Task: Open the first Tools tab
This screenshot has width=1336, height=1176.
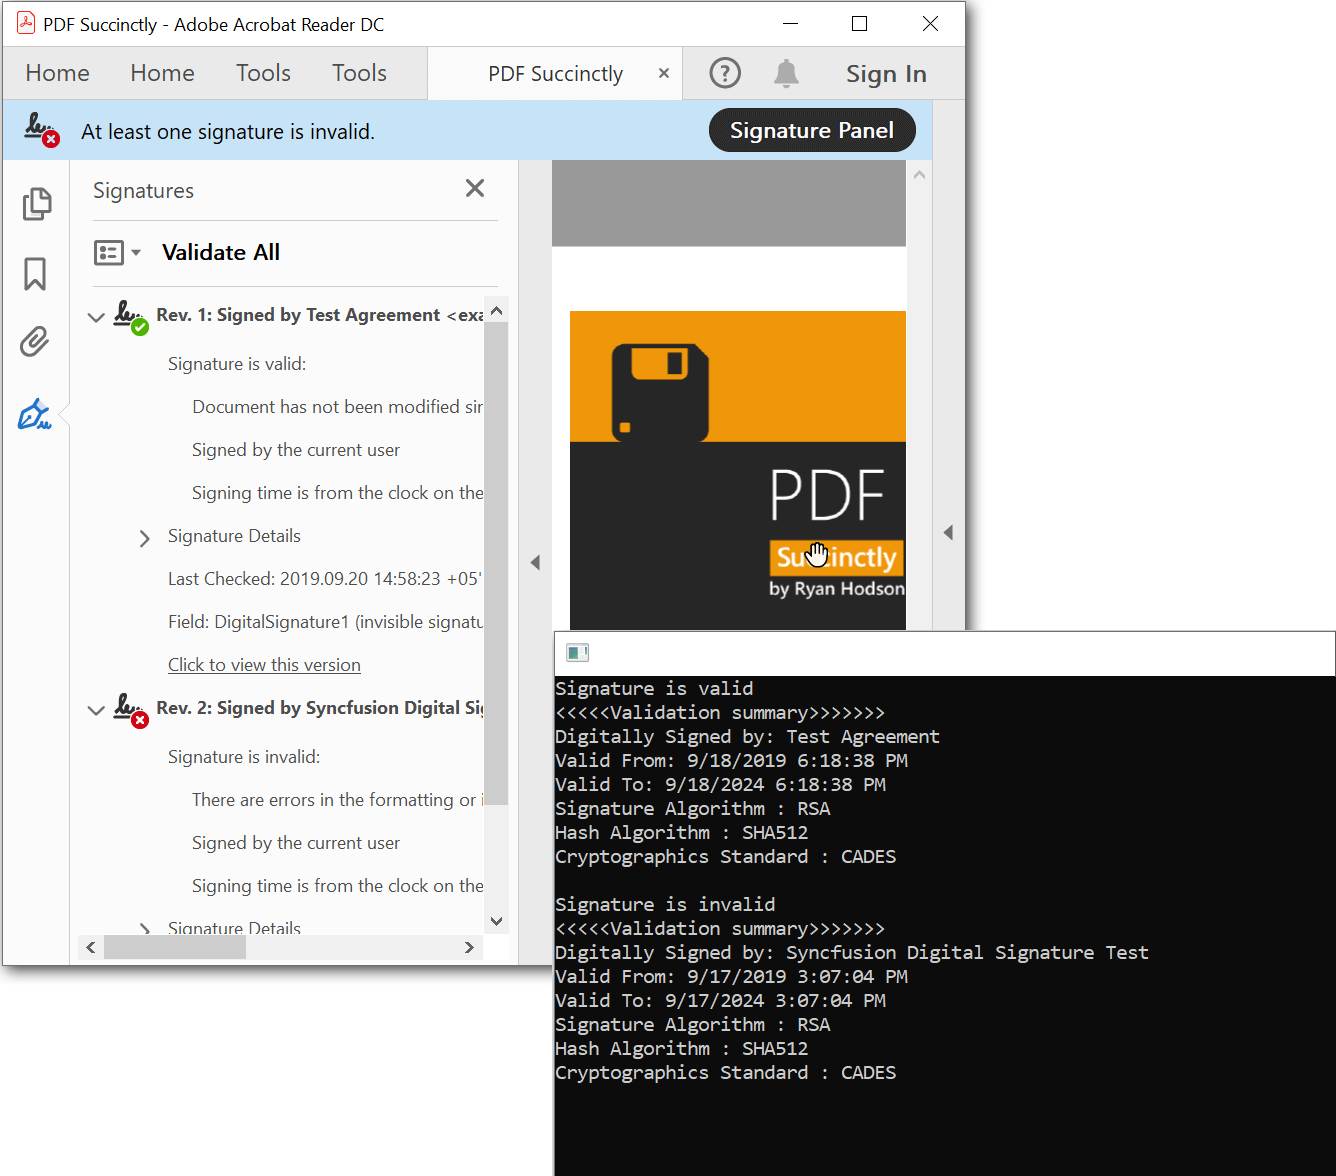Action: click(263, 73)
